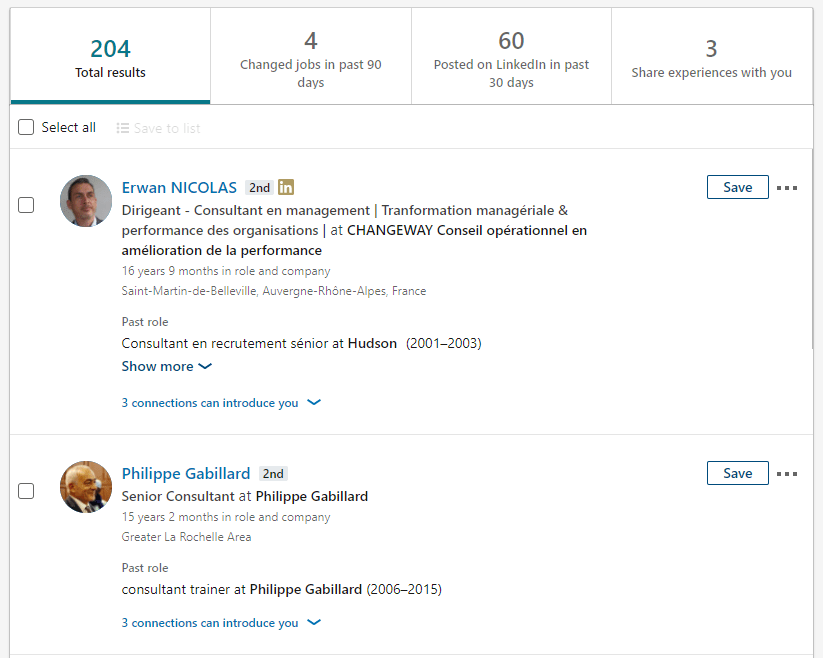This screenshot has height=658, width=823.
Task: Click the LinkedIn premium badge next to Erwan NICOLAS
Action: tap(286, 187)
